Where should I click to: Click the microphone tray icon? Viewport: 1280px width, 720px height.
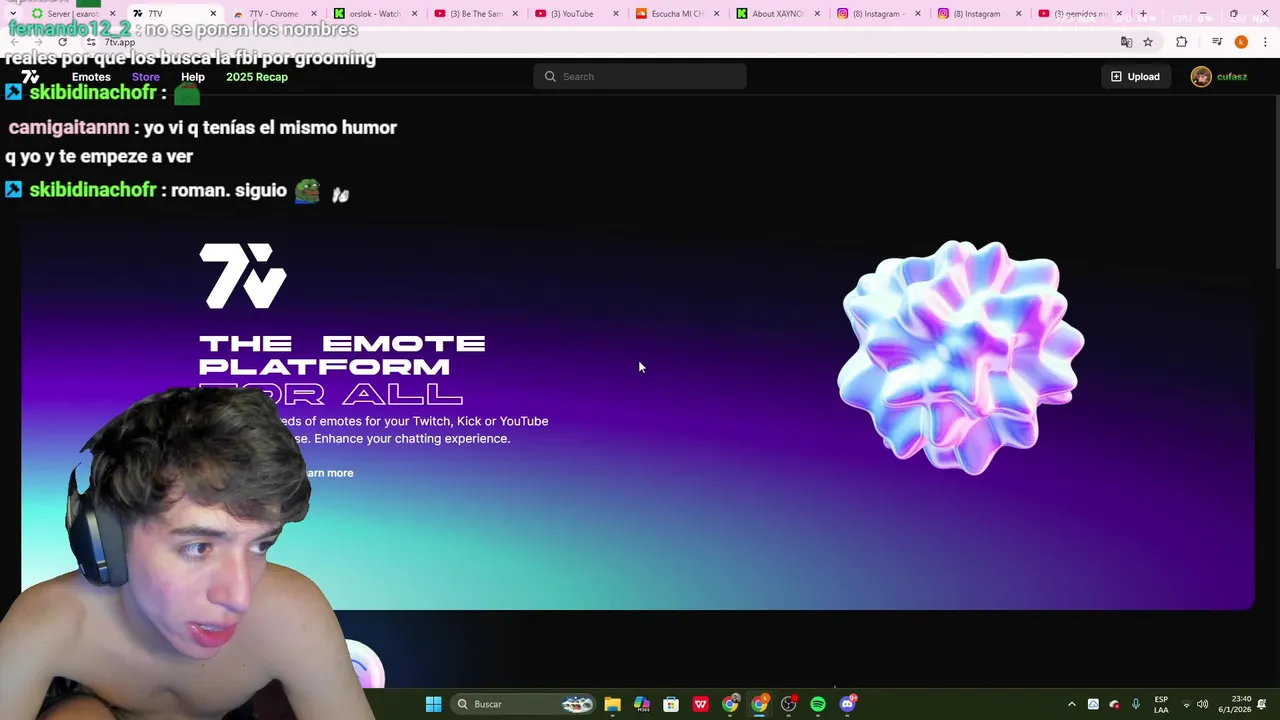coord(1136,704)
